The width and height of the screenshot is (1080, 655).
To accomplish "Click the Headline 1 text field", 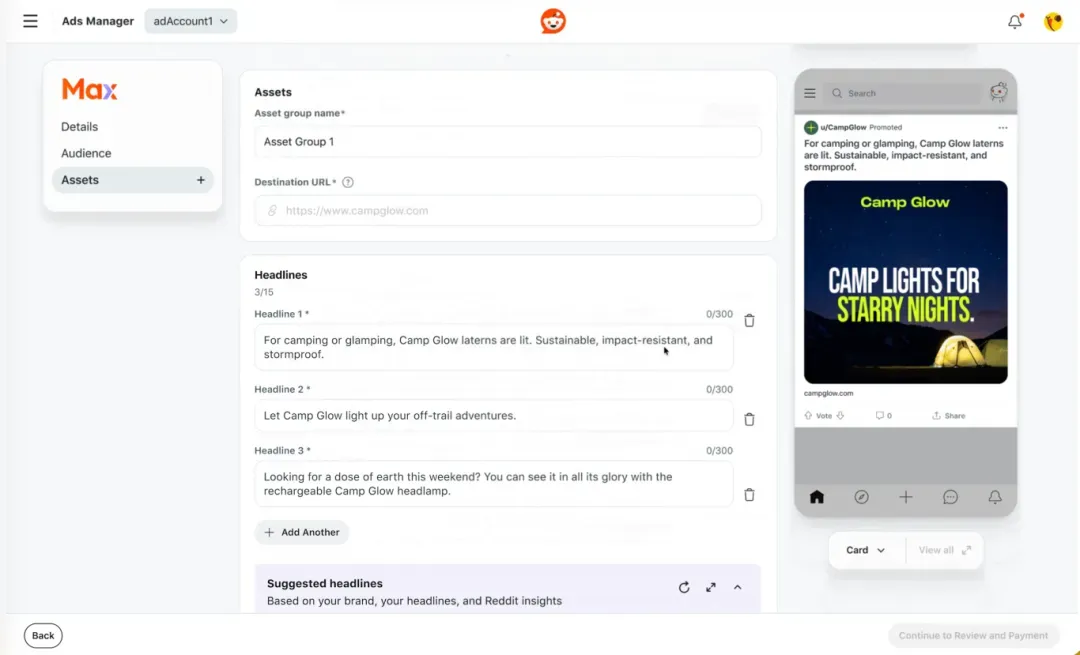I will [x=494, y=347].
